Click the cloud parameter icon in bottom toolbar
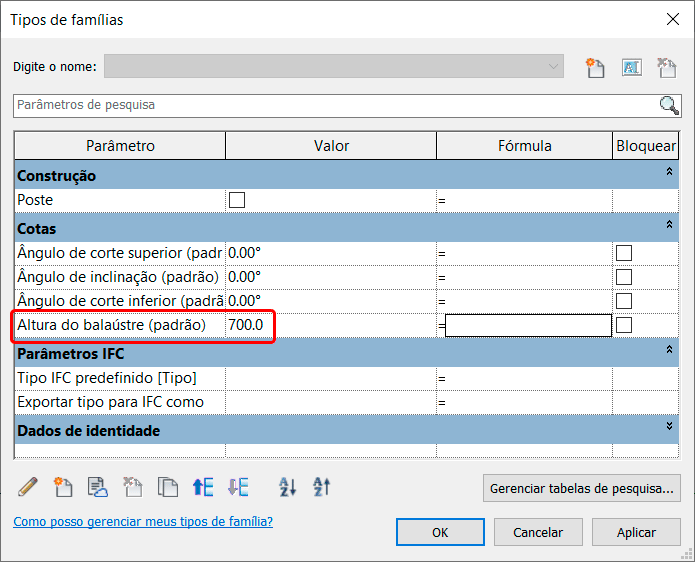The height and width of the screenshot is (562, 695). tap(98, 487)
